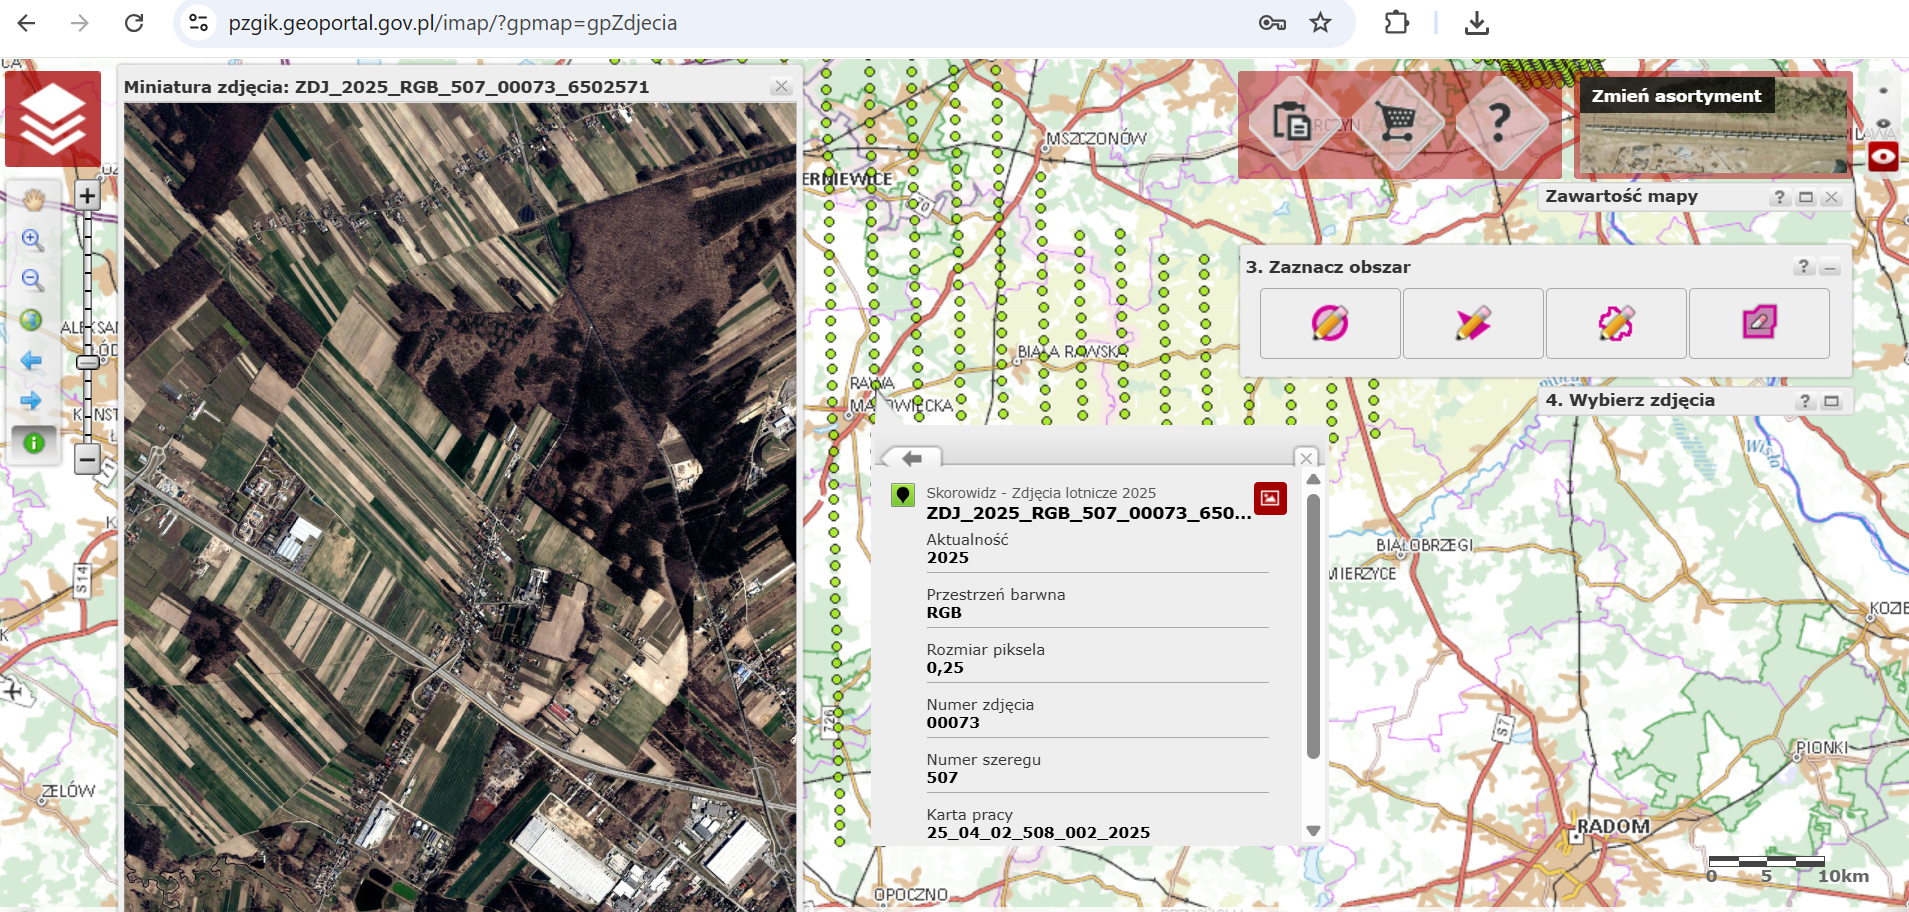
Task: Select the hand pan tool
Action: [x=33, y=199]
